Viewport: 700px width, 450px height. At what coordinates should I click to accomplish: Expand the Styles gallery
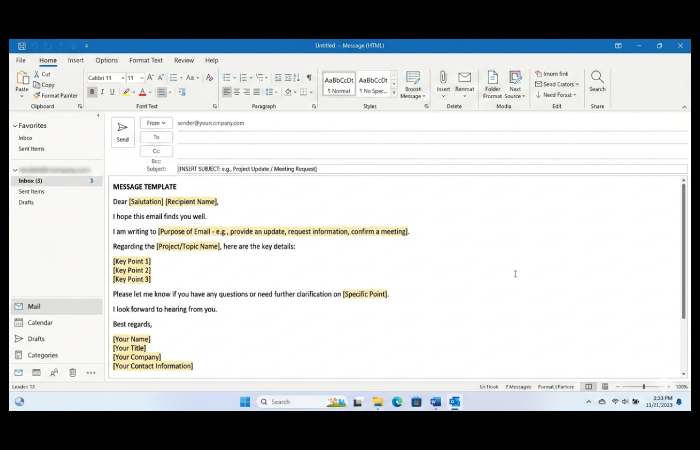pos(394,93)
